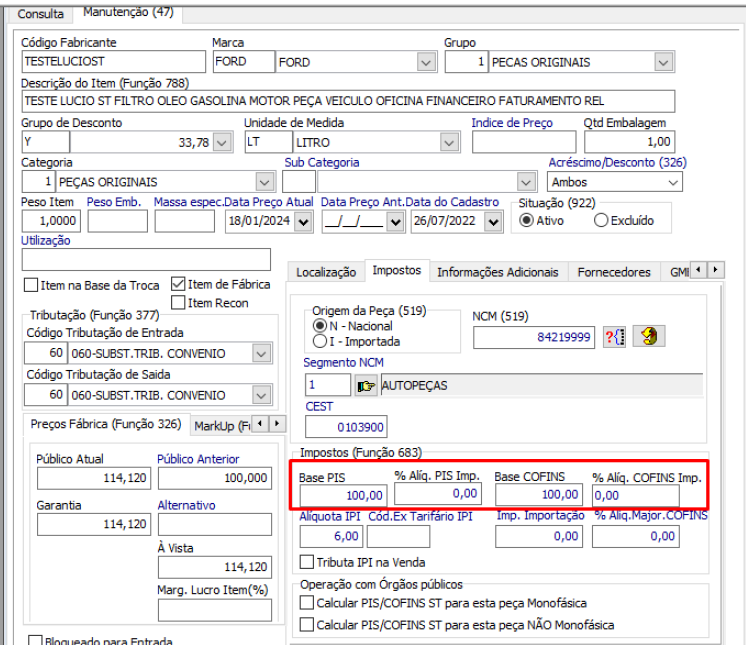
Task: Uncheck Item de Fábrica checkbox
Action: 178,284
